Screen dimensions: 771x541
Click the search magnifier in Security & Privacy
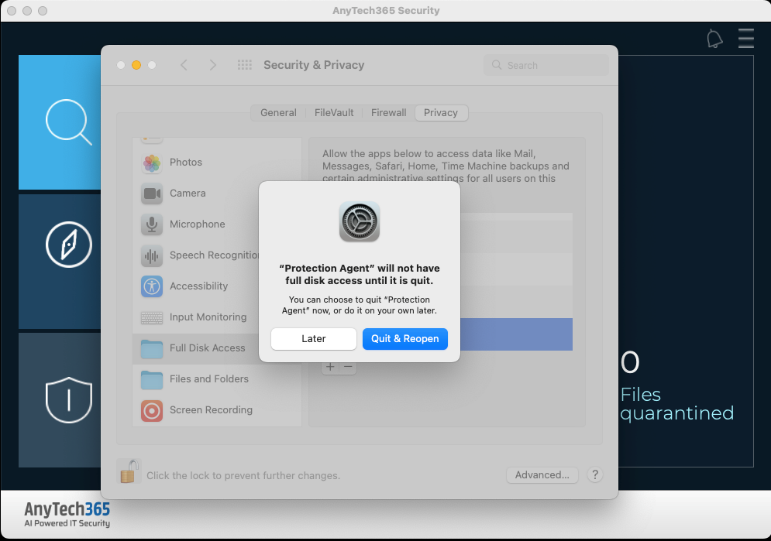(497, 65)
